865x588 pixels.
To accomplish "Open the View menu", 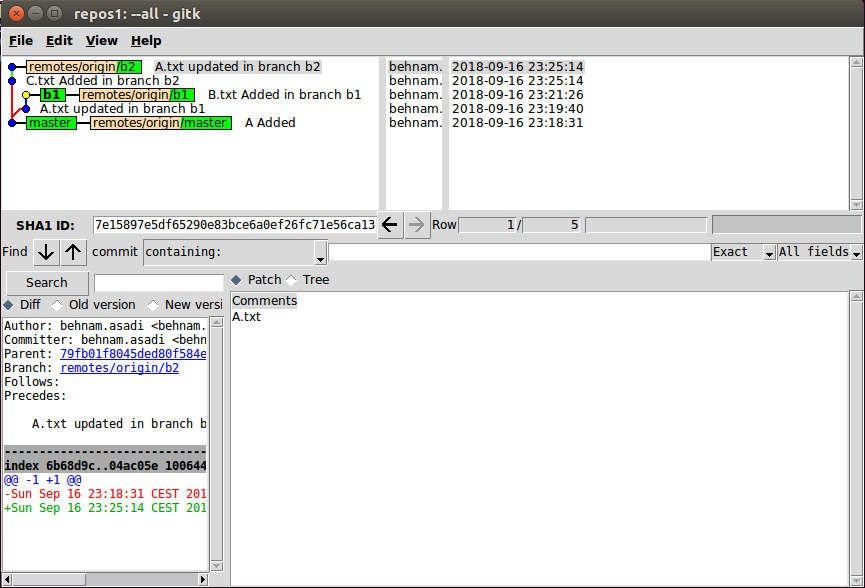I will point(102,41).
